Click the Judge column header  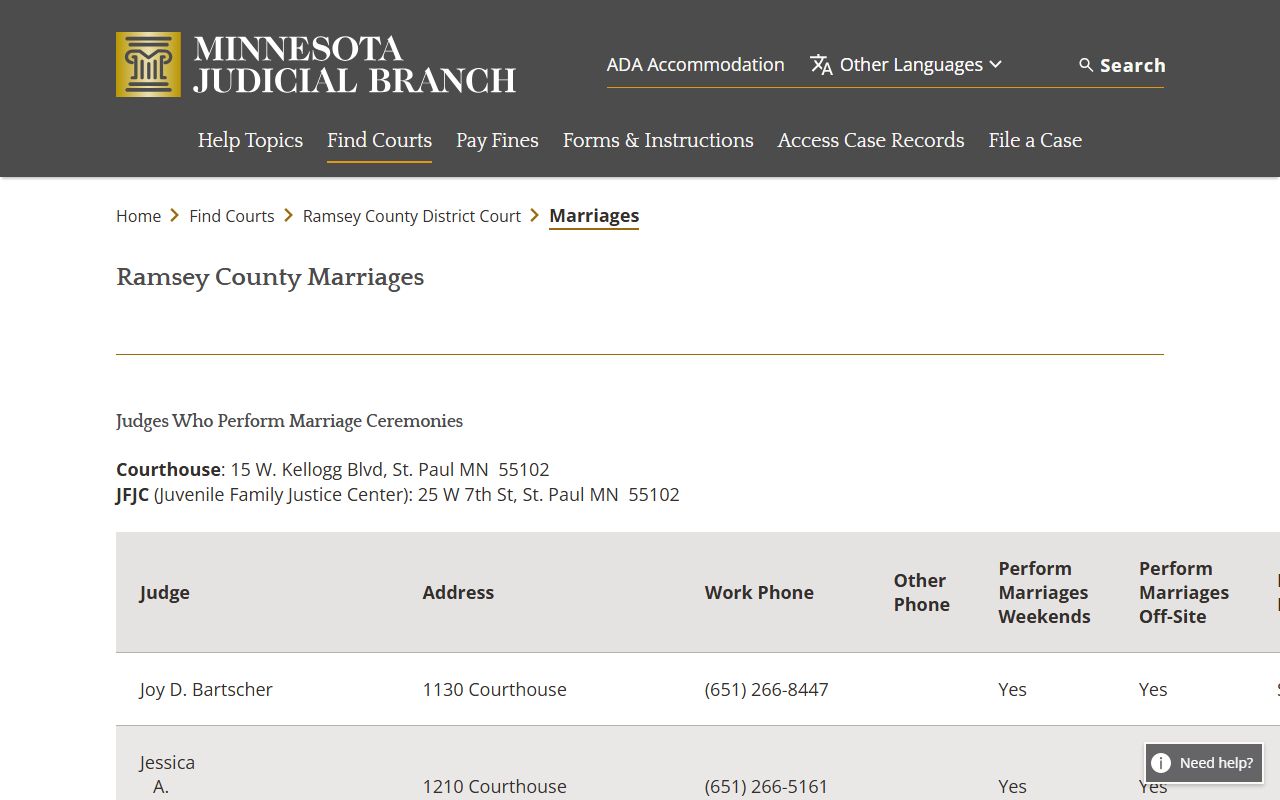pos(164,592)
